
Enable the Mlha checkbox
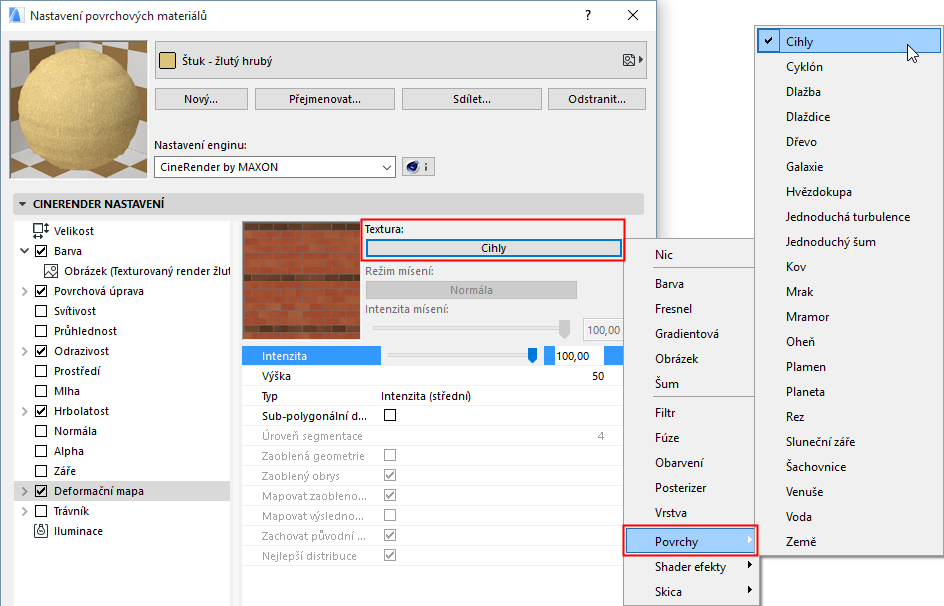[x=41, y=391]
